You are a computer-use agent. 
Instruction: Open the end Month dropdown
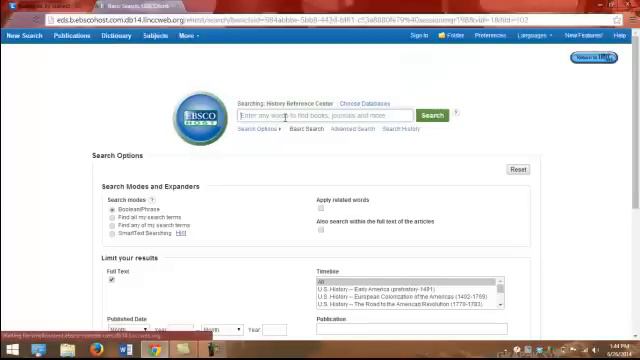pos(222,329)
